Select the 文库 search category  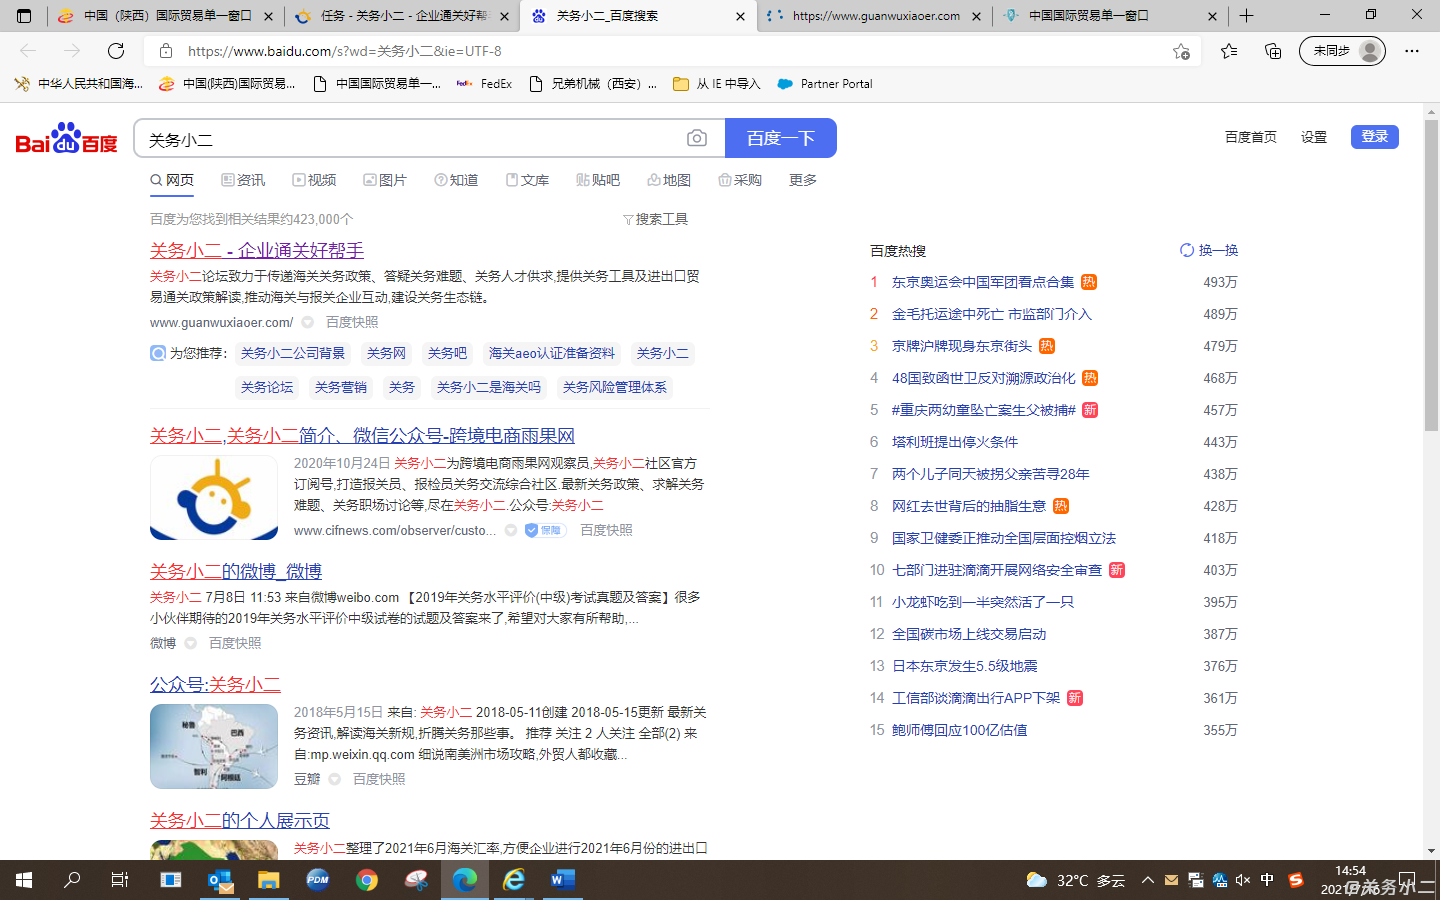tap(527, 180)
